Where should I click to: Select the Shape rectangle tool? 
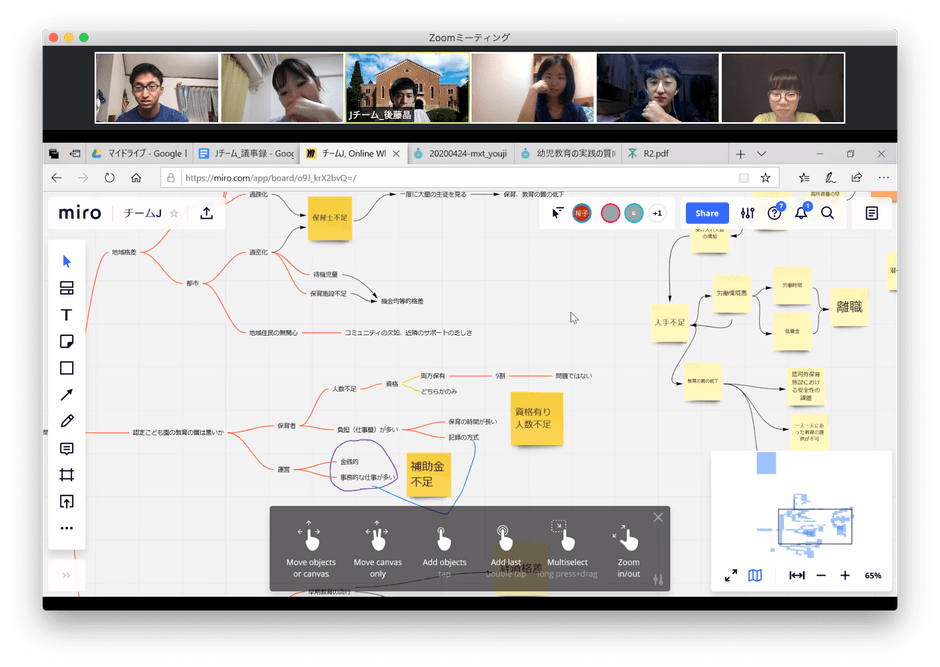(67, 368)
